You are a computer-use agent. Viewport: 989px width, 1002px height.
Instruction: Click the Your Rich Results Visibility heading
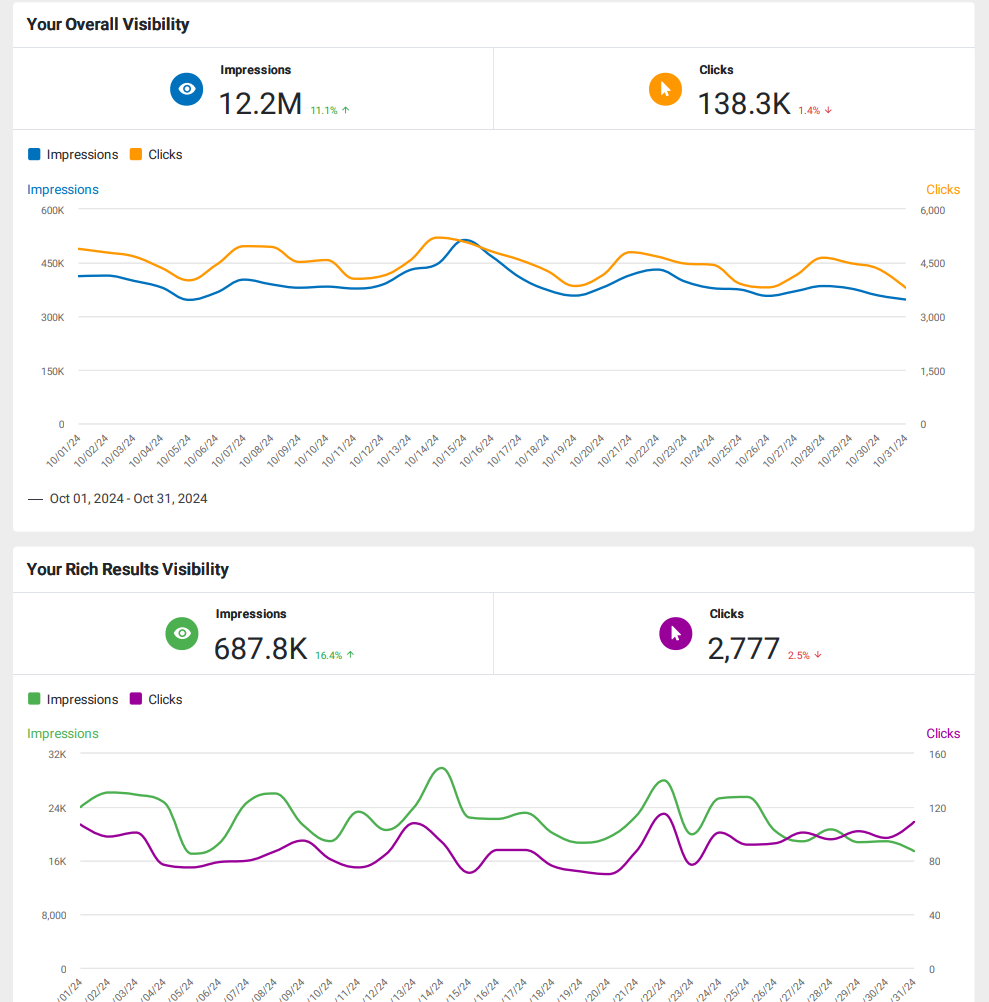pyautogui.click(x=128, y=569)
